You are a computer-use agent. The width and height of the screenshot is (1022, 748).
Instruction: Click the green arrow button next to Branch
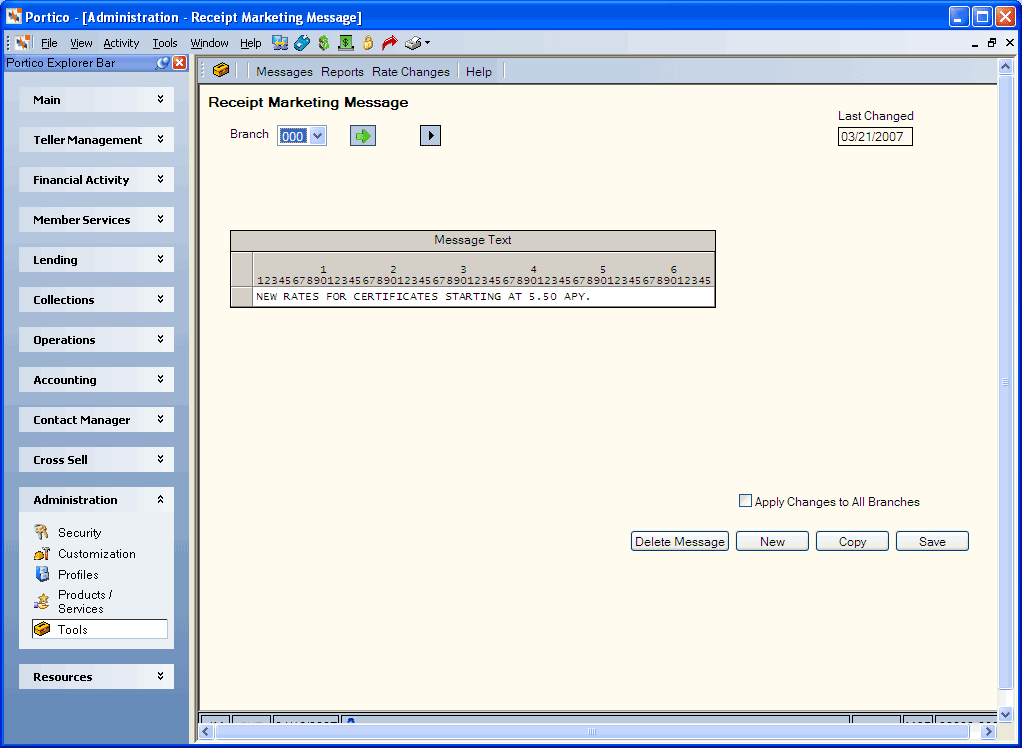(363, 136)
